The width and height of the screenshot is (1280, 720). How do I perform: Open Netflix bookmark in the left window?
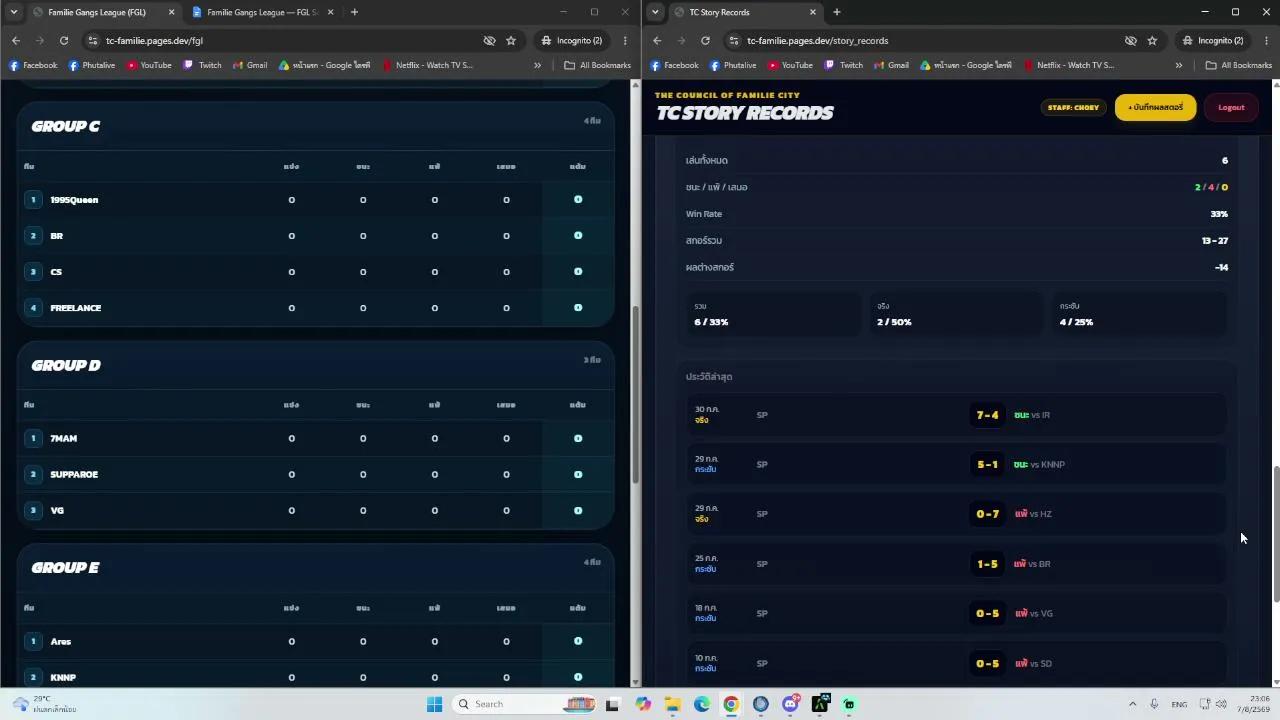427,65
